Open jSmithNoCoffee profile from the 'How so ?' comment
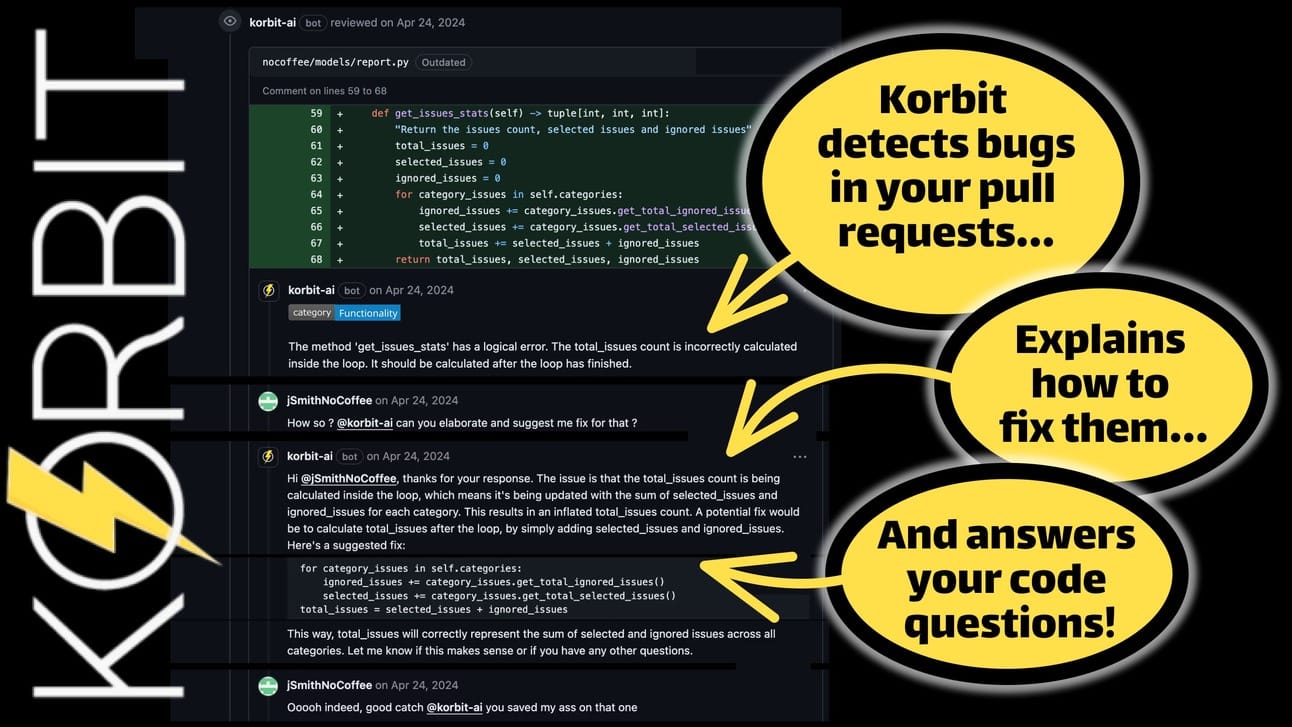The height and width of the screenshot is (727, 1292). pos(329,401)
